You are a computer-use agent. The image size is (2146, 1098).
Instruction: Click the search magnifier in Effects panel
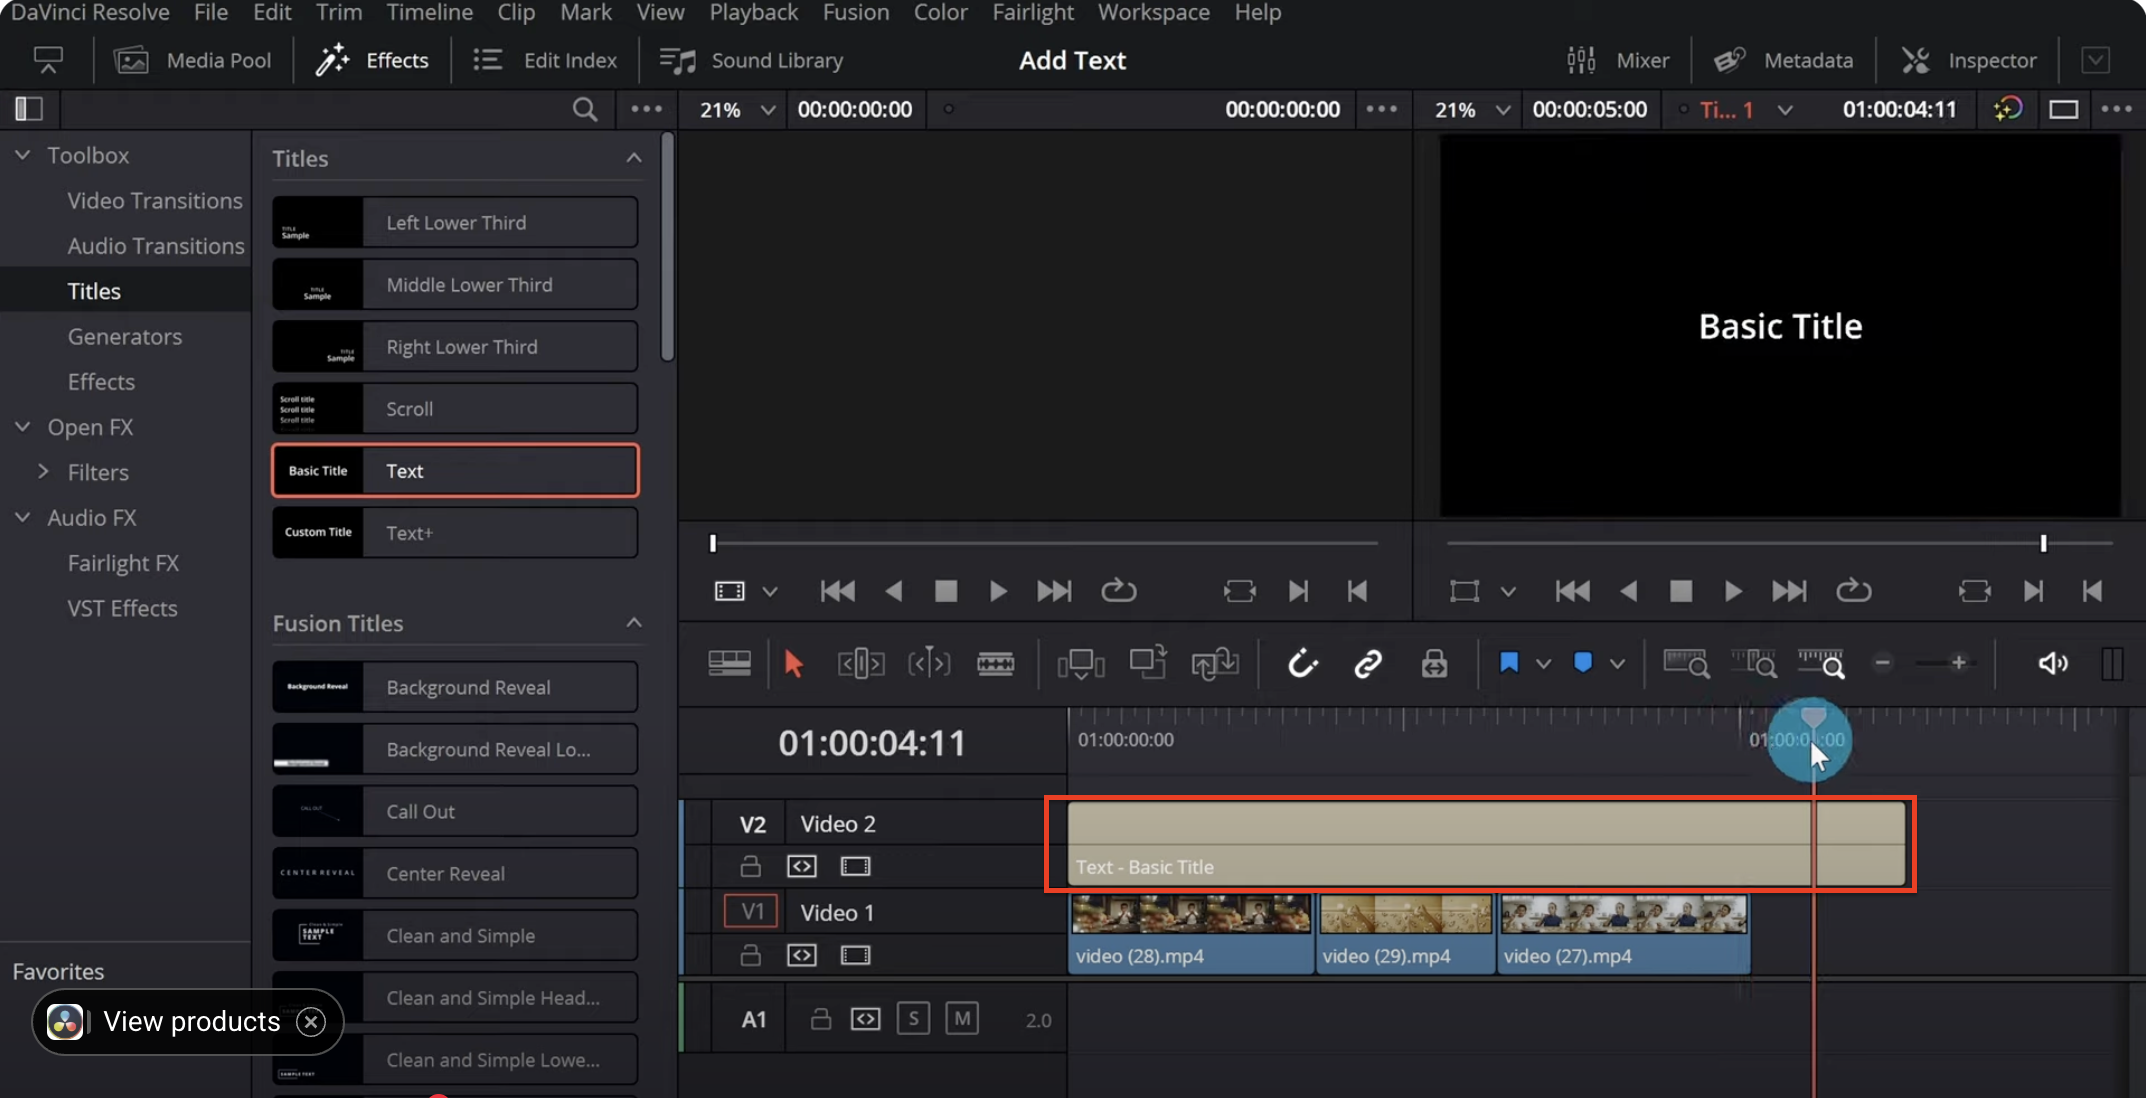(585, 109)
